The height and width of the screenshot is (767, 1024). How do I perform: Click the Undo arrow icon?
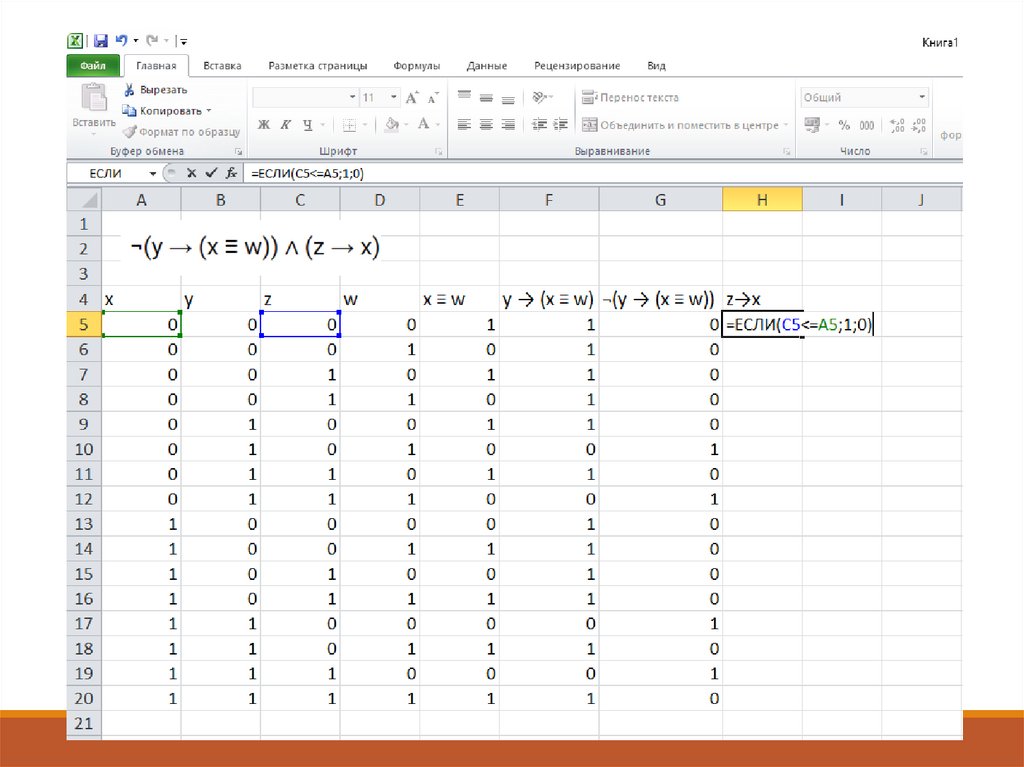click(122, 41)
